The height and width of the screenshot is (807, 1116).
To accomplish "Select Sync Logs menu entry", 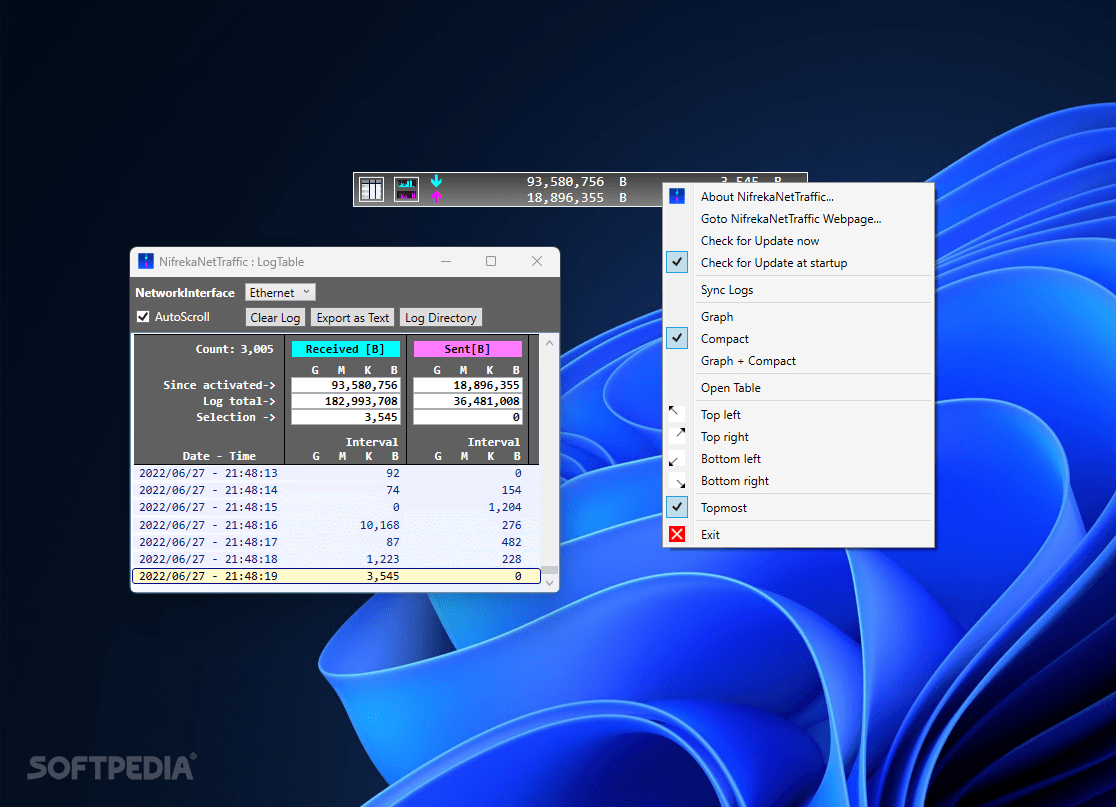I will (727, 290).
